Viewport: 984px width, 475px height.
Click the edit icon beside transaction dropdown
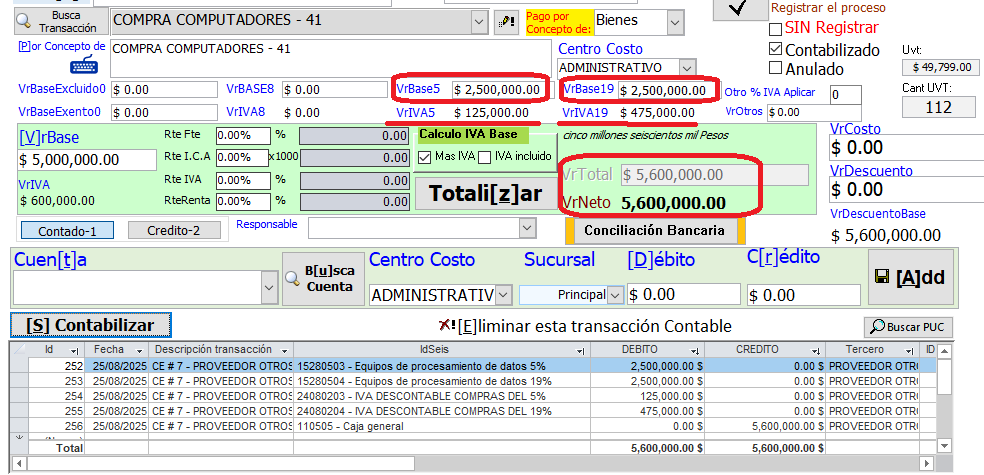[506, 21]
